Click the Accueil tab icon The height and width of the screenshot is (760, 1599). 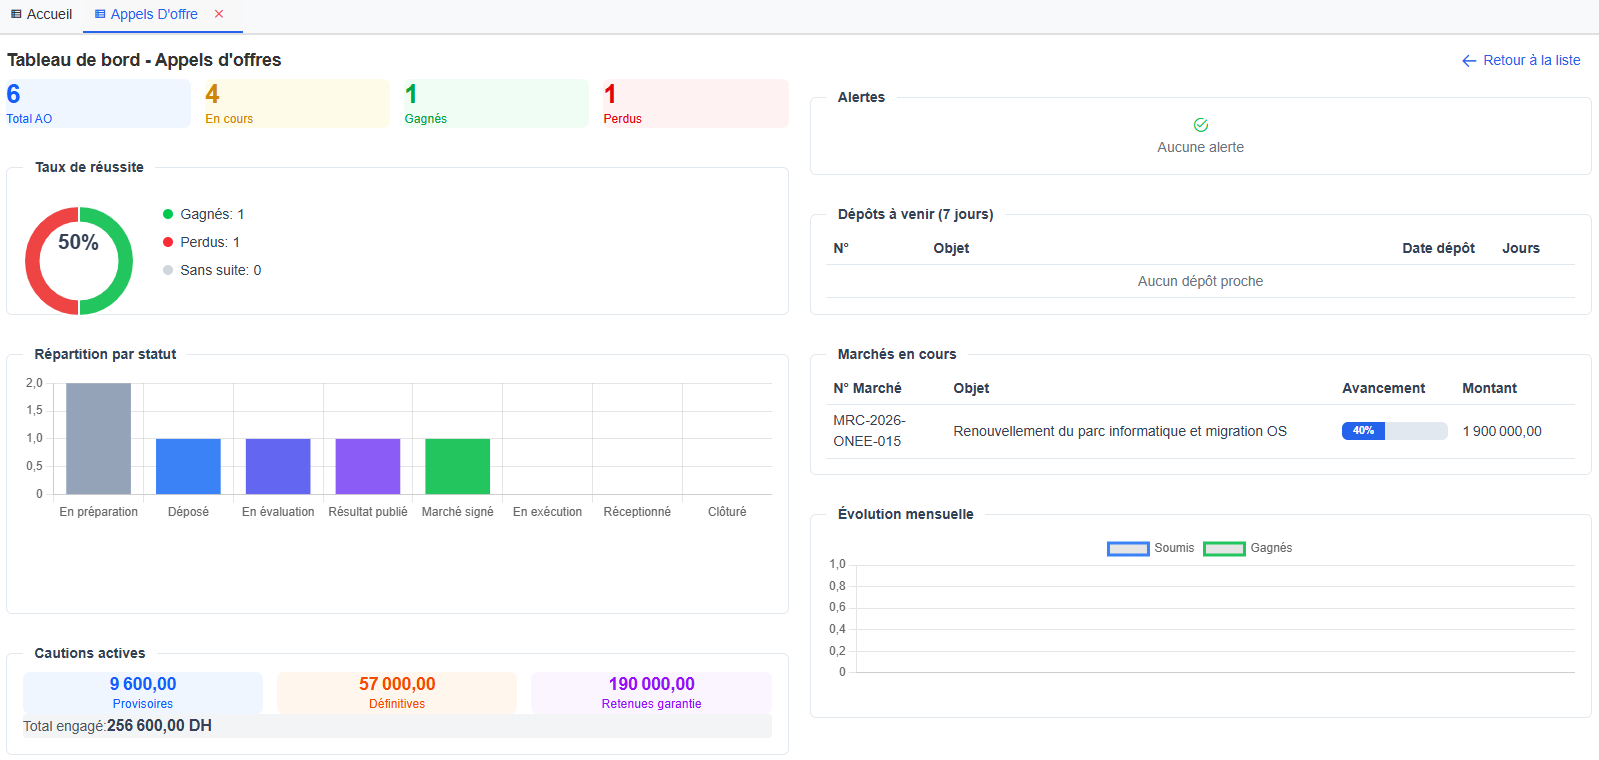click(16, 14)
